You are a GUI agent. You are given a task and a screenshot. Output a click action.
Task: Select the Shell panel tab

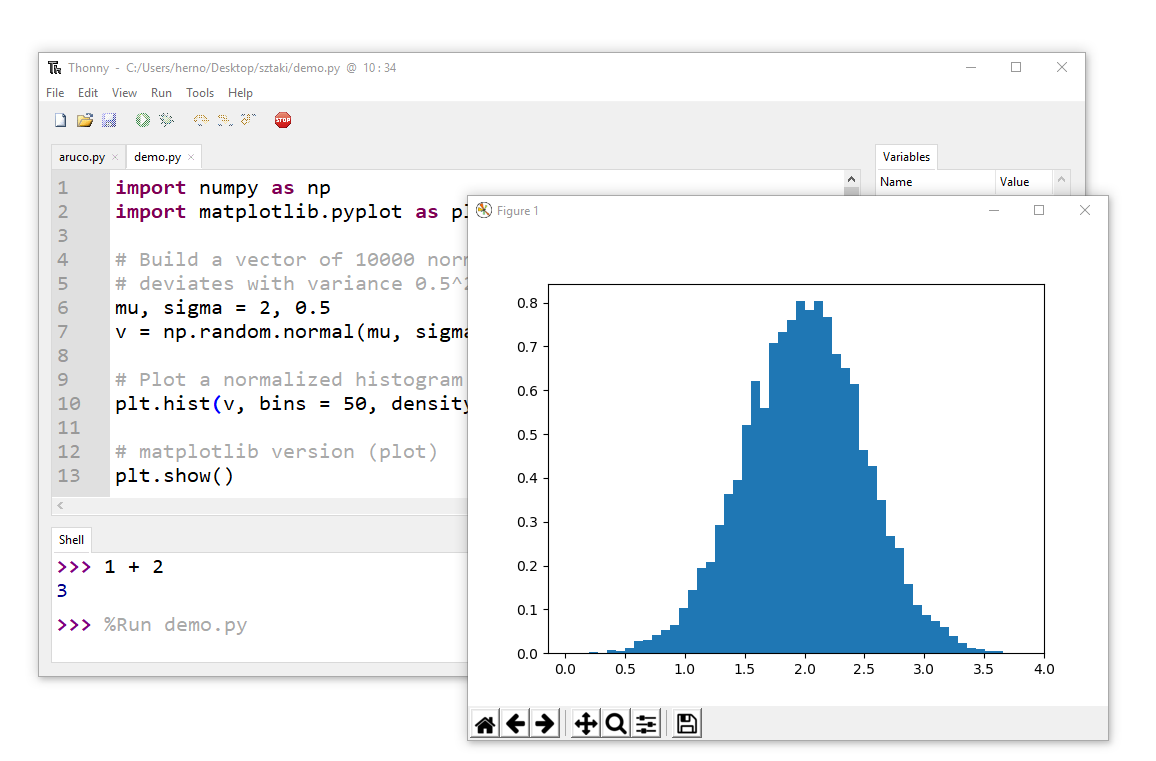72,540
